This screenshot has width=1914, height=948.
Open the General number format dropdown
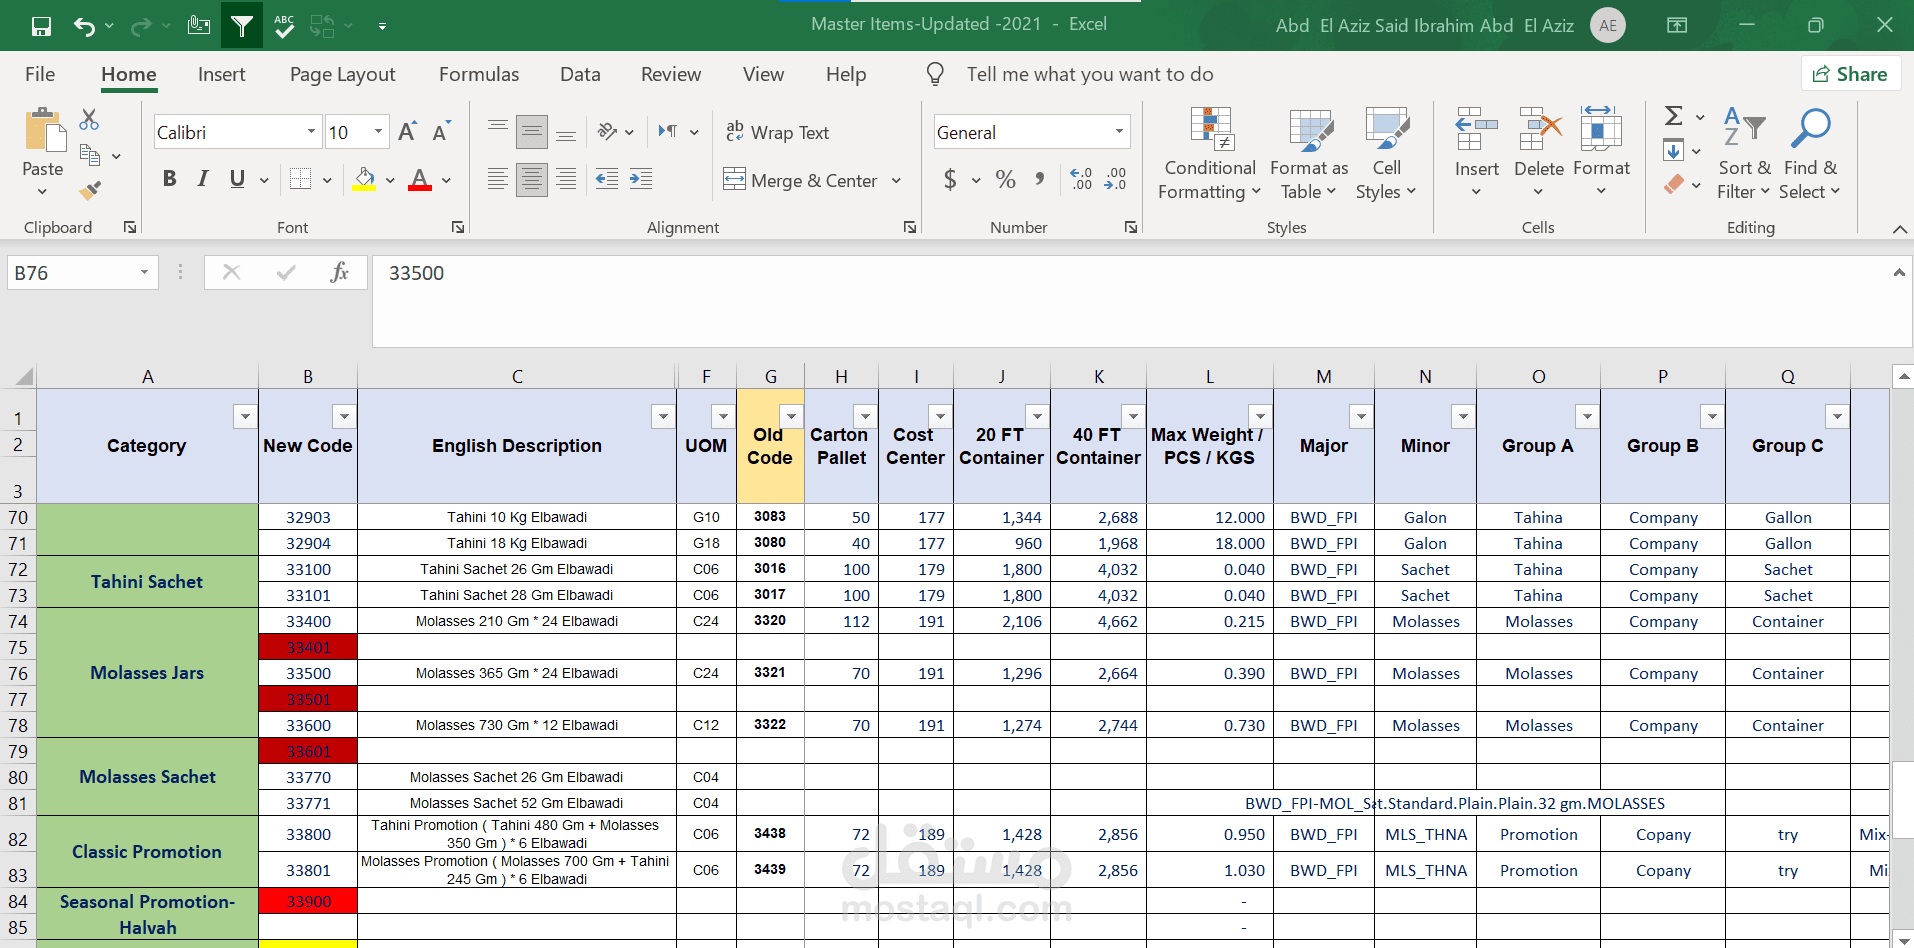[x=1119, y=132]
